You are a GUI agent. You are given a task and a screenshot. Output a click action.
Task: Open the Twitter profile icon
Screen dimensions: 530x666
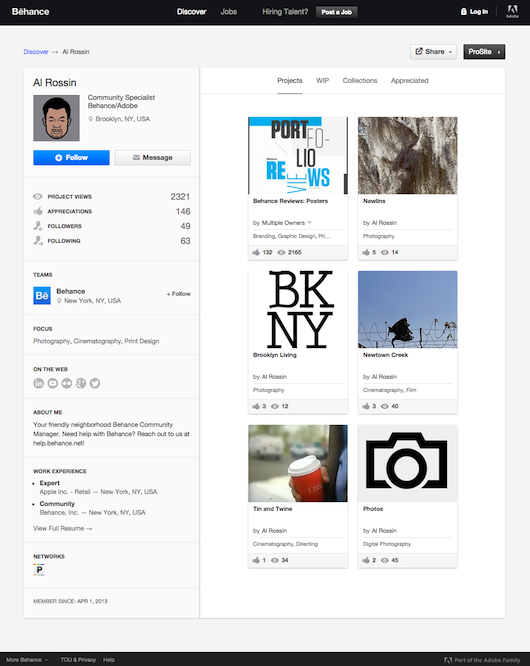tap(95, 383)
